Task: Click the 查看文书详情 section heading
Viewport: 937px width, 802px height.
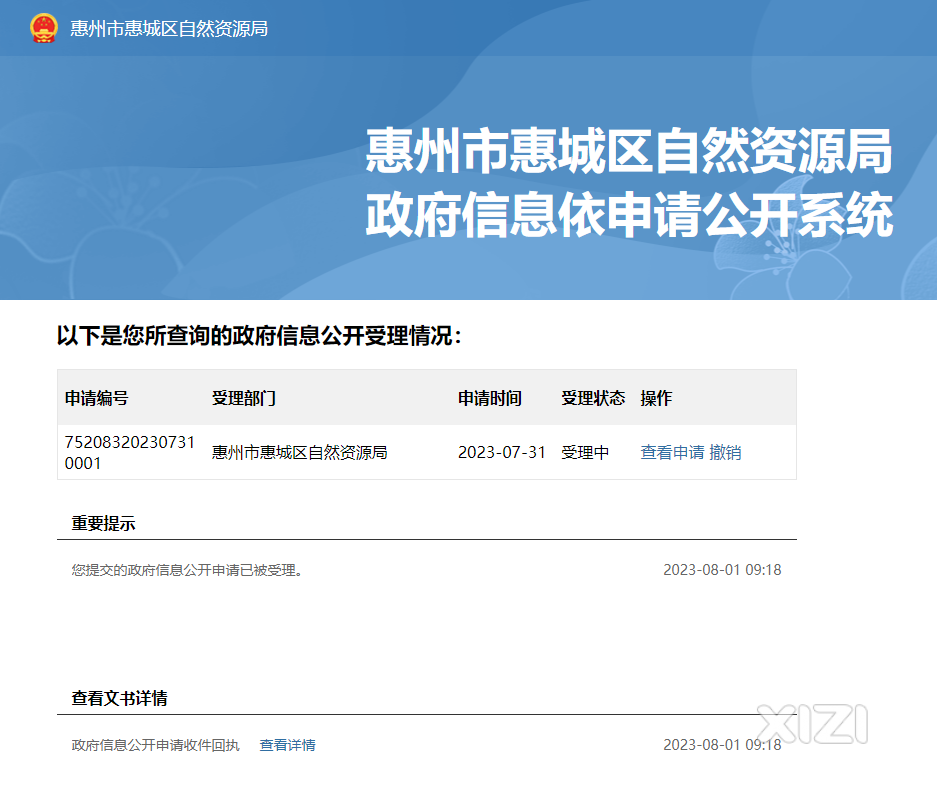Action: pyautogui.click(x=120, y=698)
